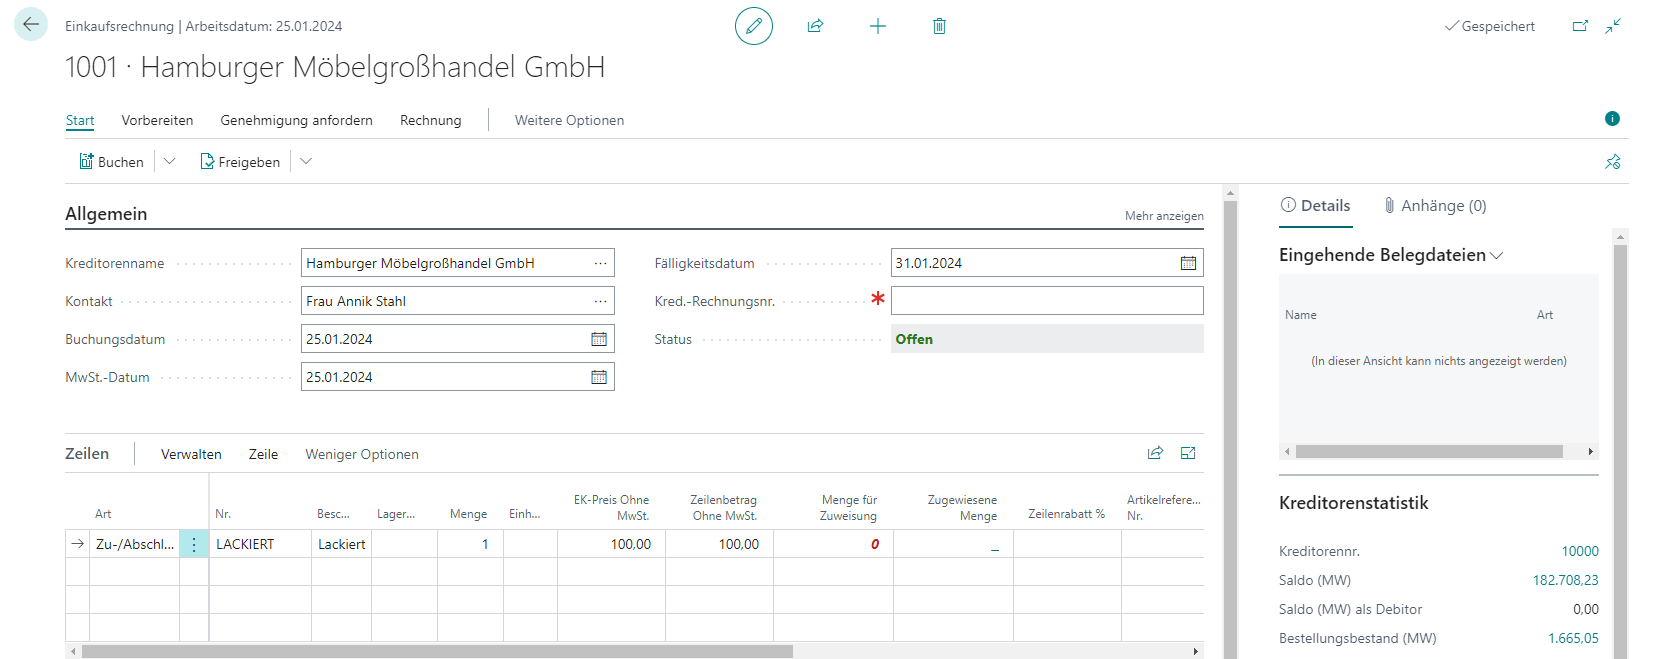Click Name column in Belegdateien
The height and width of the screenshot is (659, 1660).
1301,315
